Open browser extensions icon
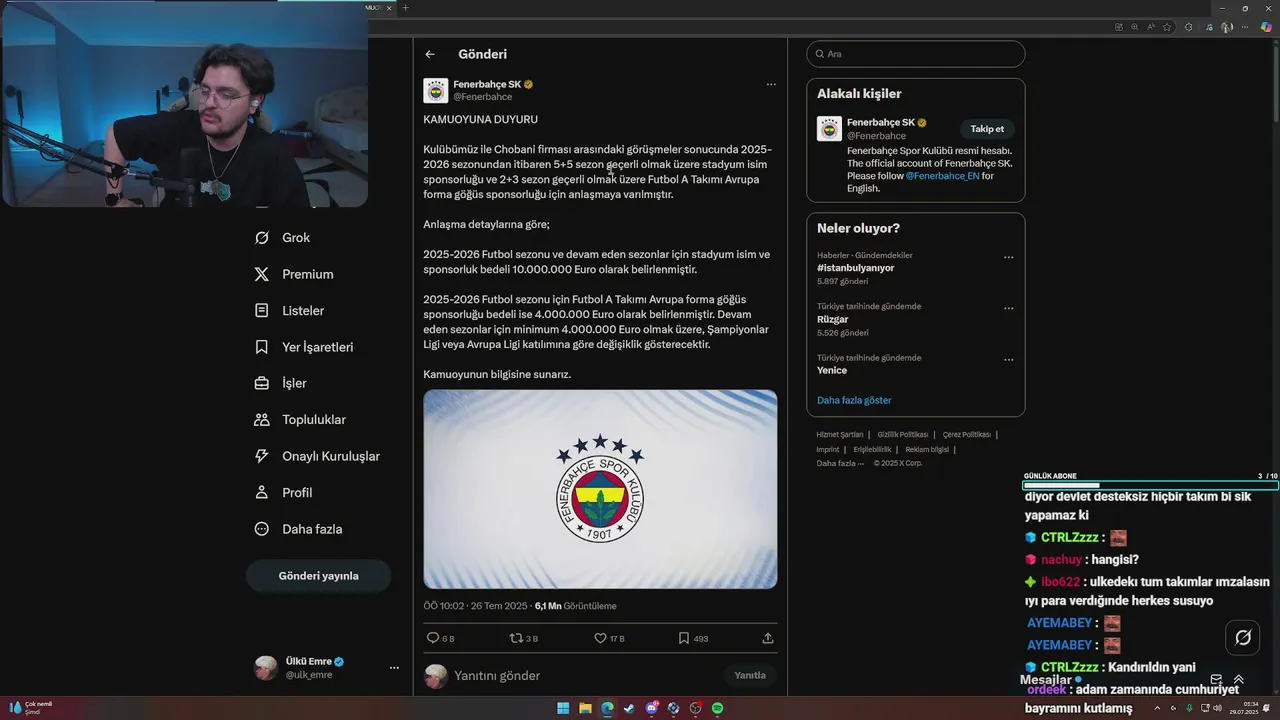The image size is (1280, 720). (1188, 27)
